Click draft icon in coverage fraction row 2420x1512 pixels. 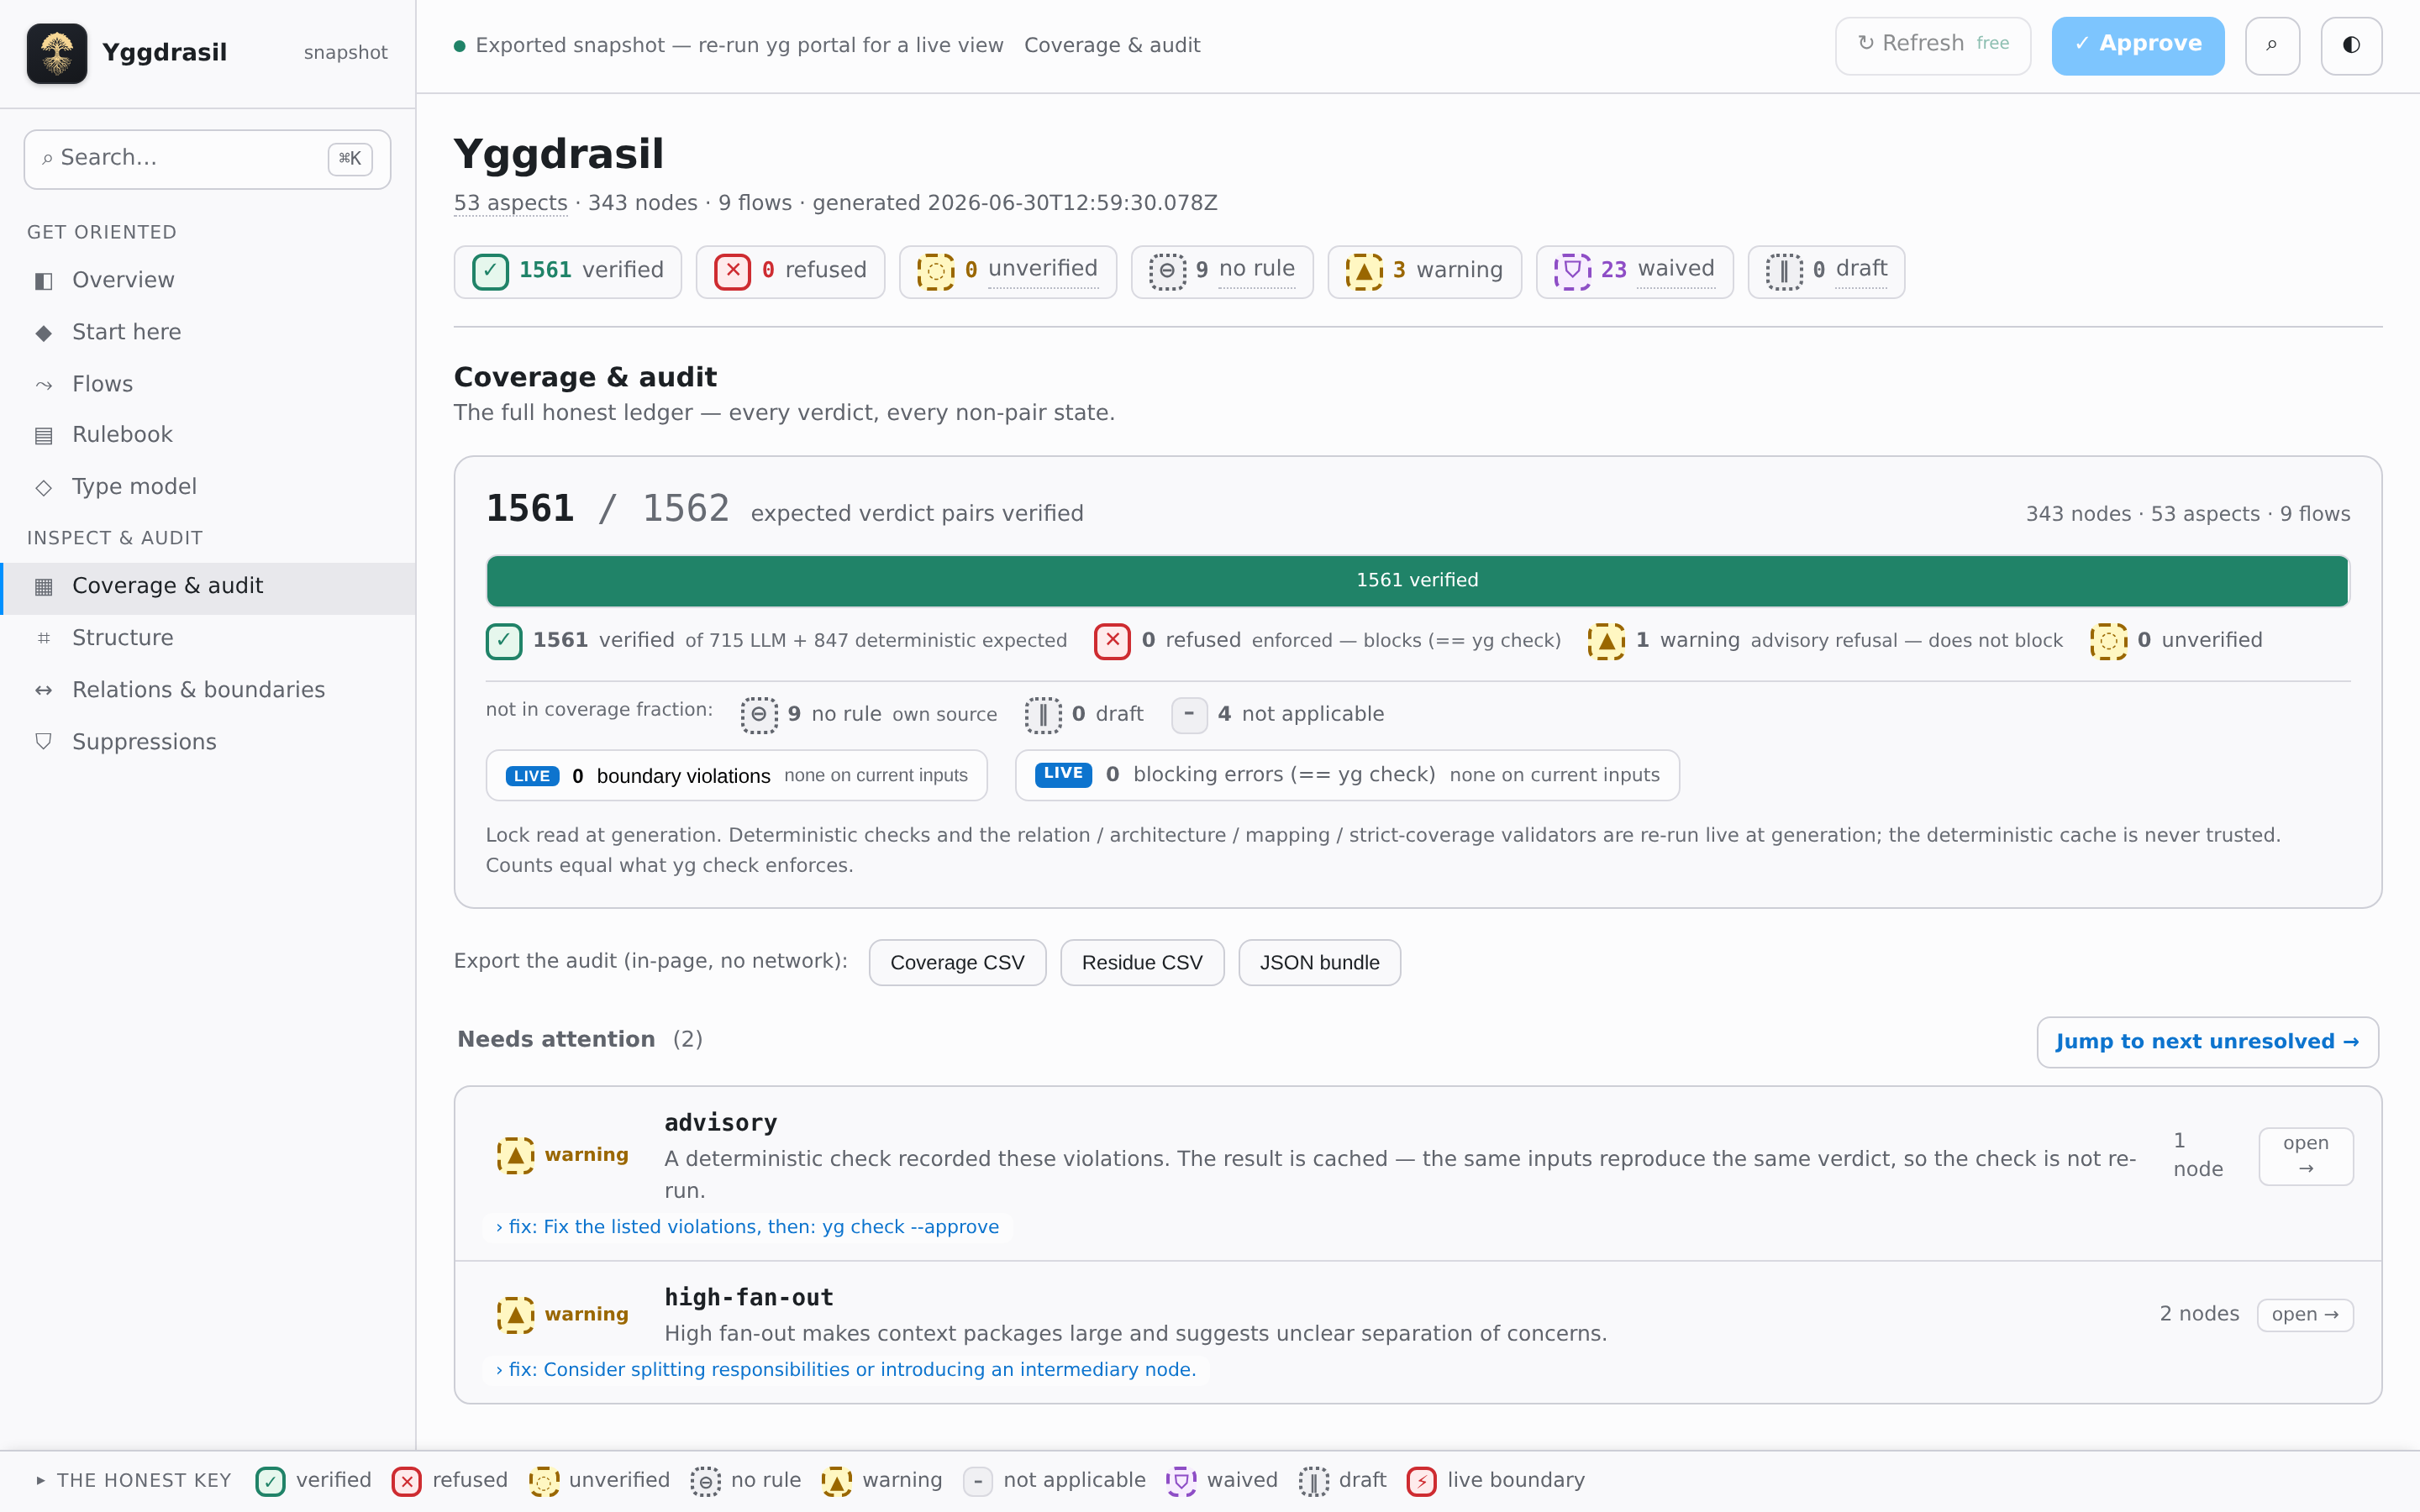(1043, 715)
